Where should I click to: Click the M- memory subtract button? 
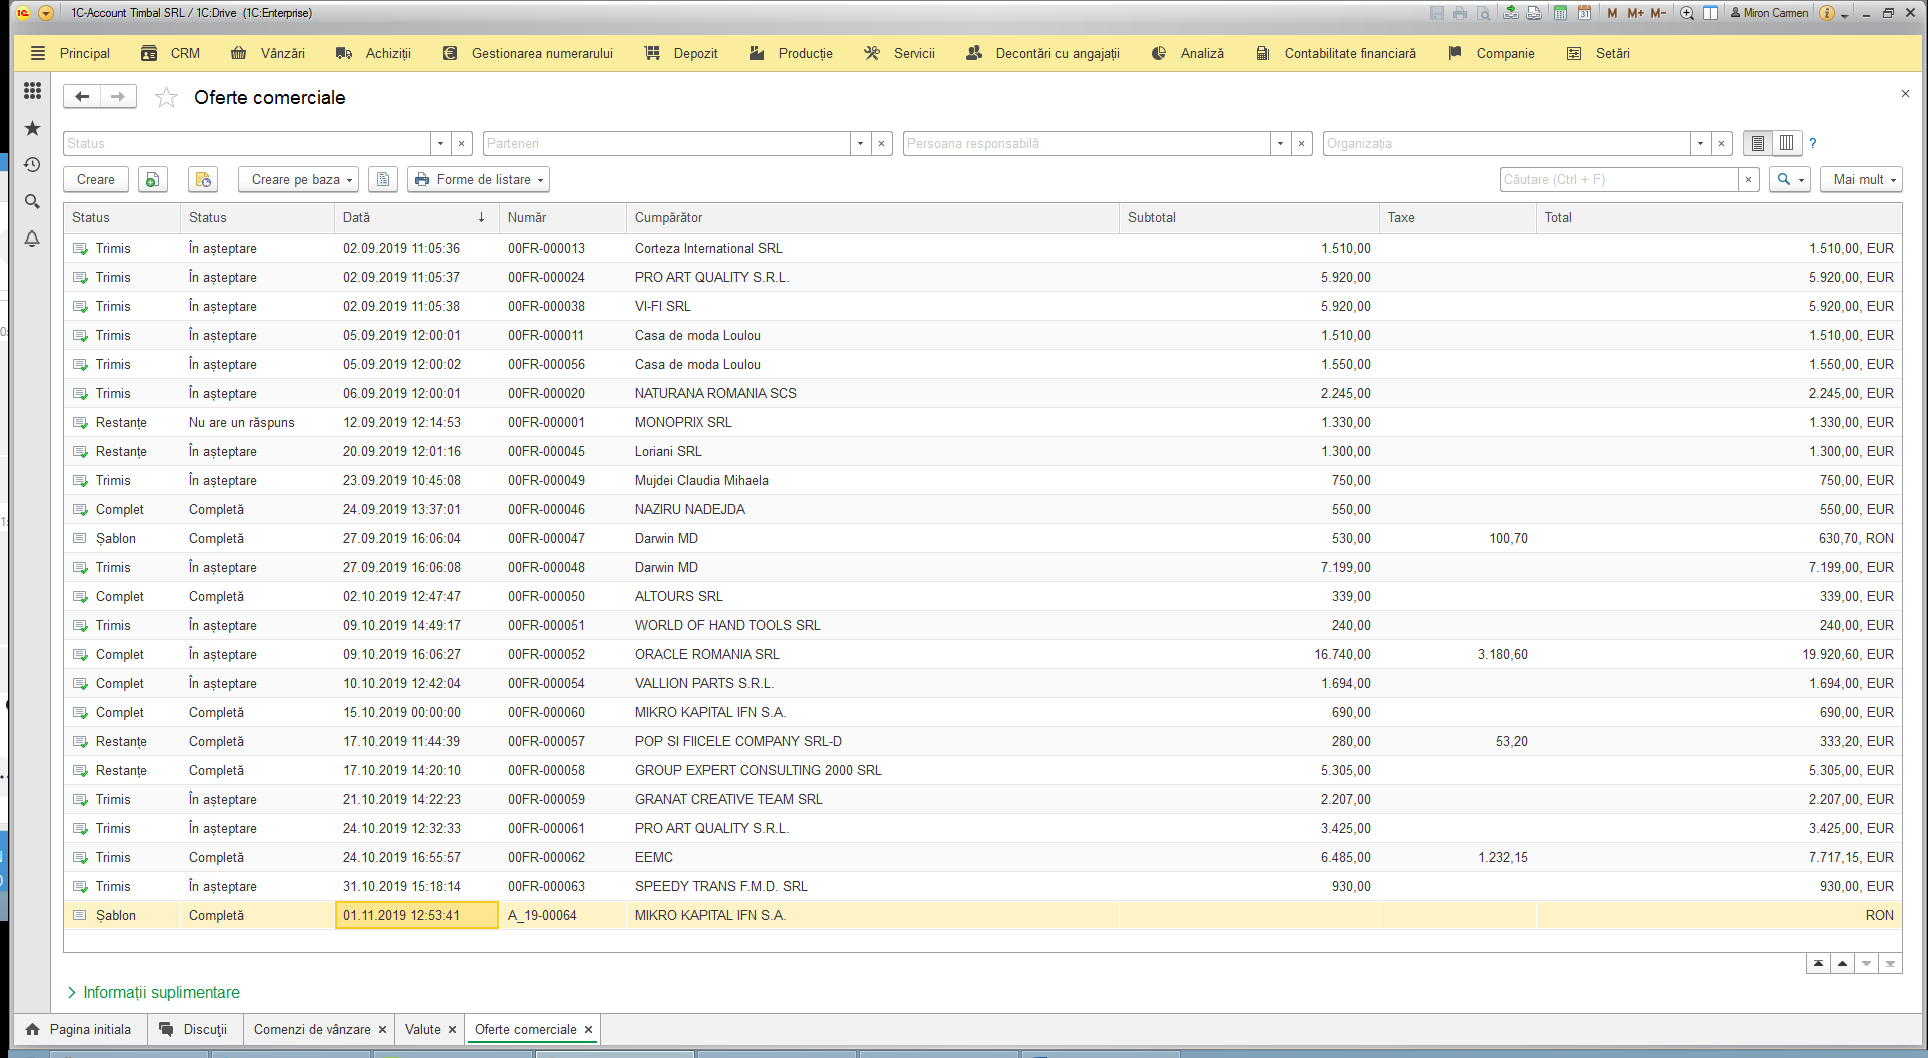click(1658, 13)
